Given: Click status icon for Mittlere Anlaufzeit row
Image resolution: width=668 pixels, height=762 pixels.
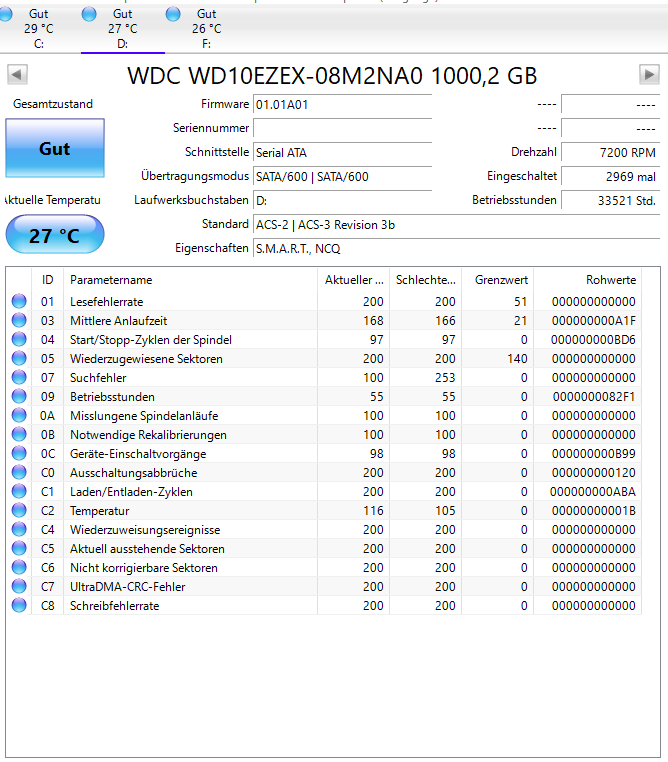Looking at the screenshot, I should click(19, 320).
